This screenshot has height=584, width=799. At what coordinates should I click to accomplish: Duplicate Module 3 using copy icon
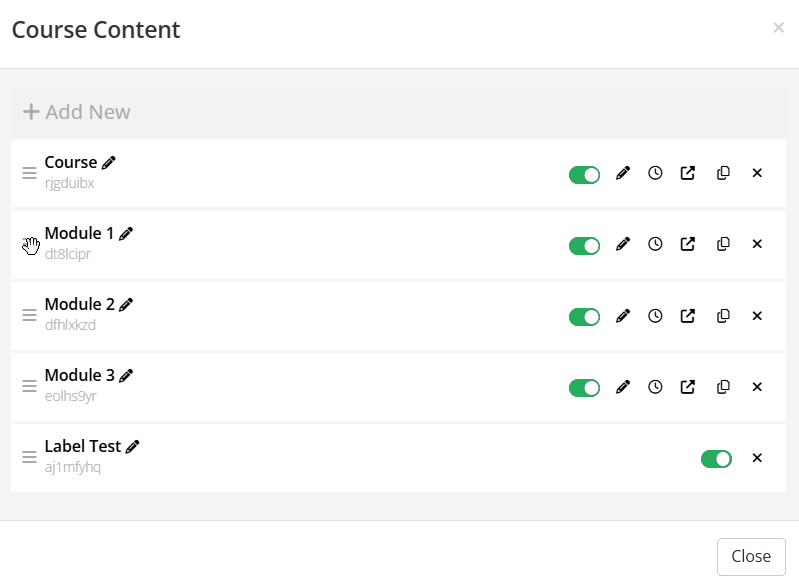point(723,387)
